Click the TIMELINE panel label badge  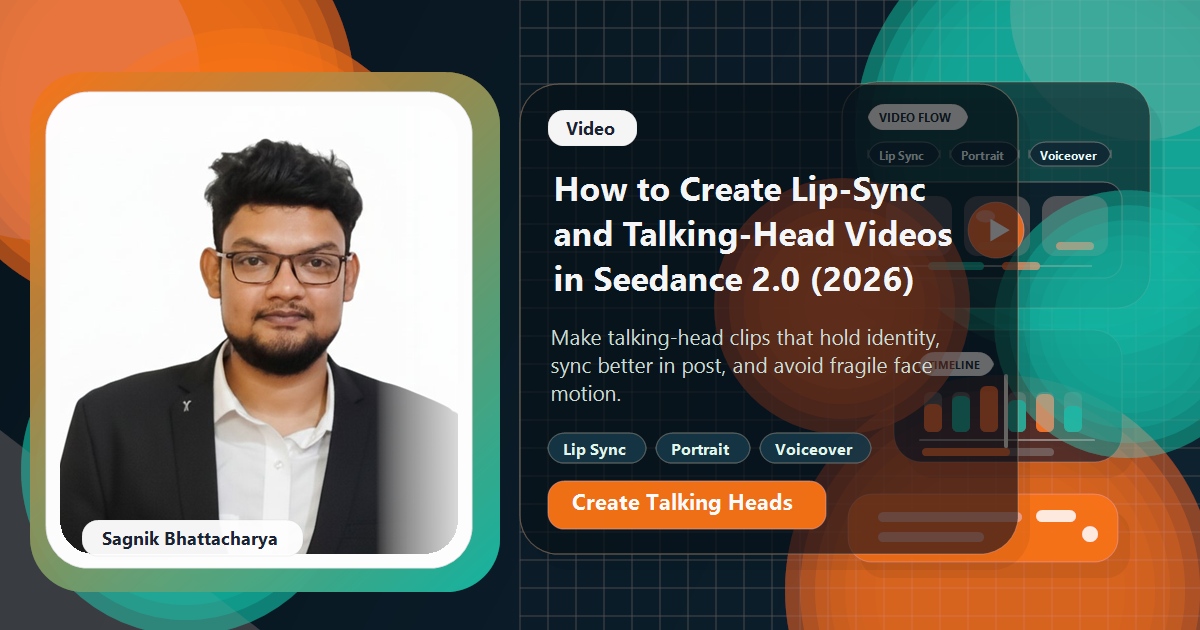[957, 364]
